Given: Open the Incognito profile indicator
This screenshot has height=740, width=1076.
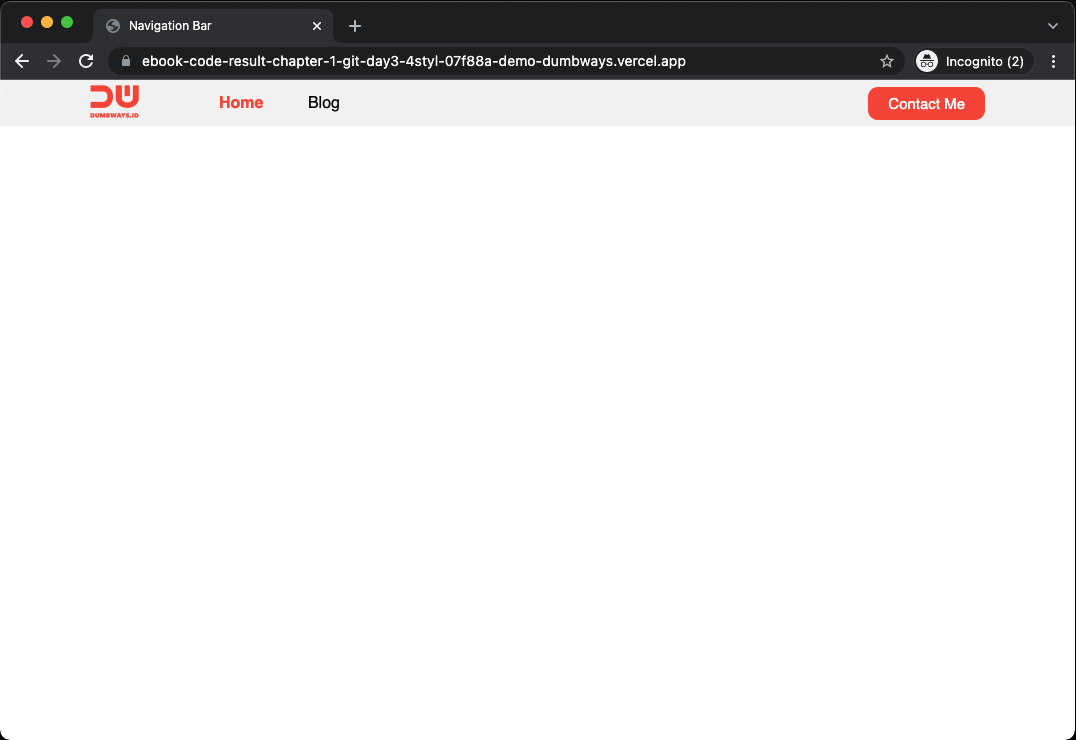Looking at the screenshot, I should (974, 61).
